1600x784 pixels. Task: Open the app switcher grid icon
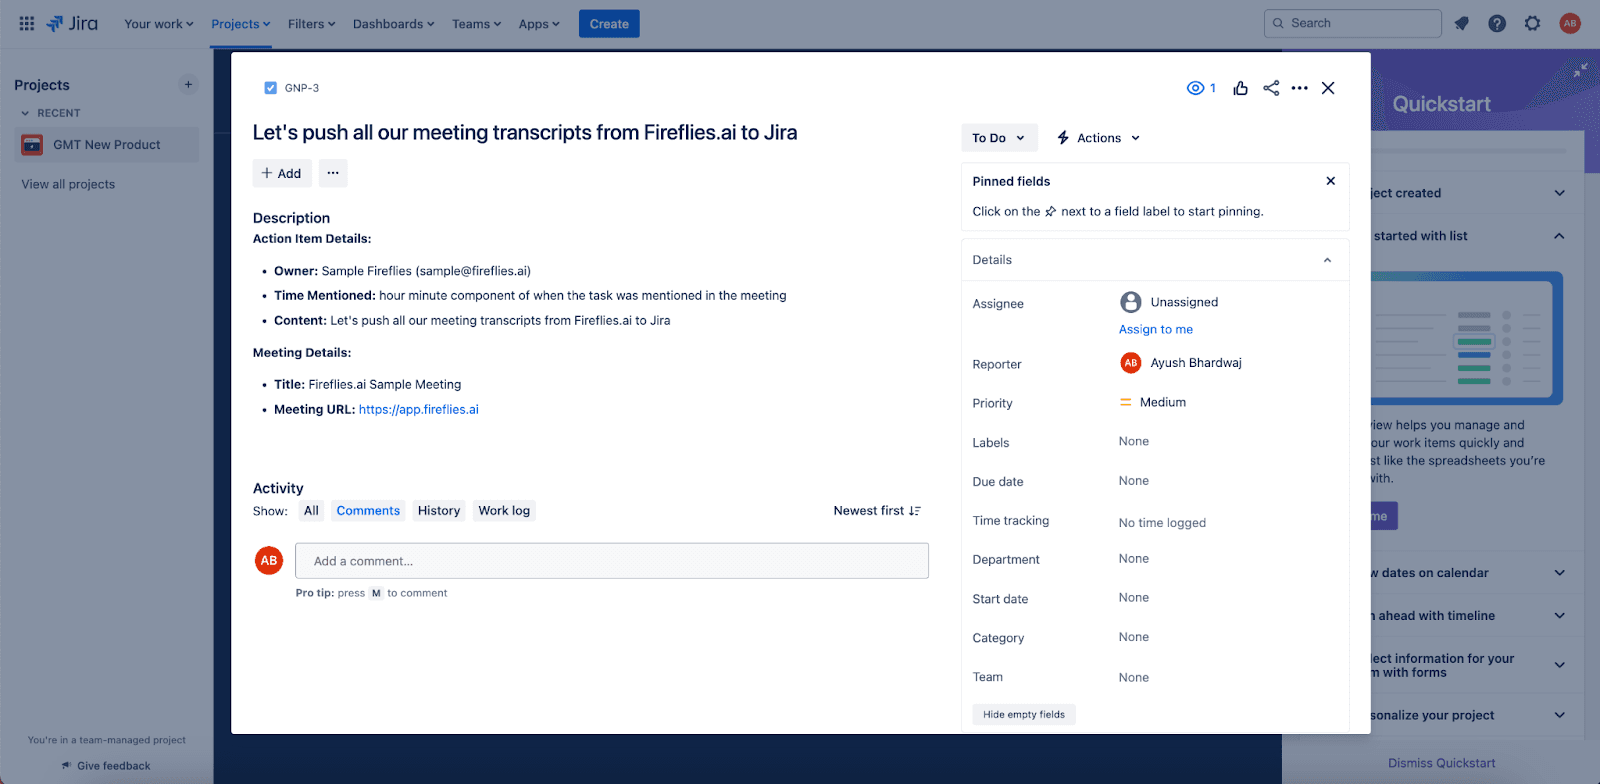pyautogui.click(x=27, y=23)
